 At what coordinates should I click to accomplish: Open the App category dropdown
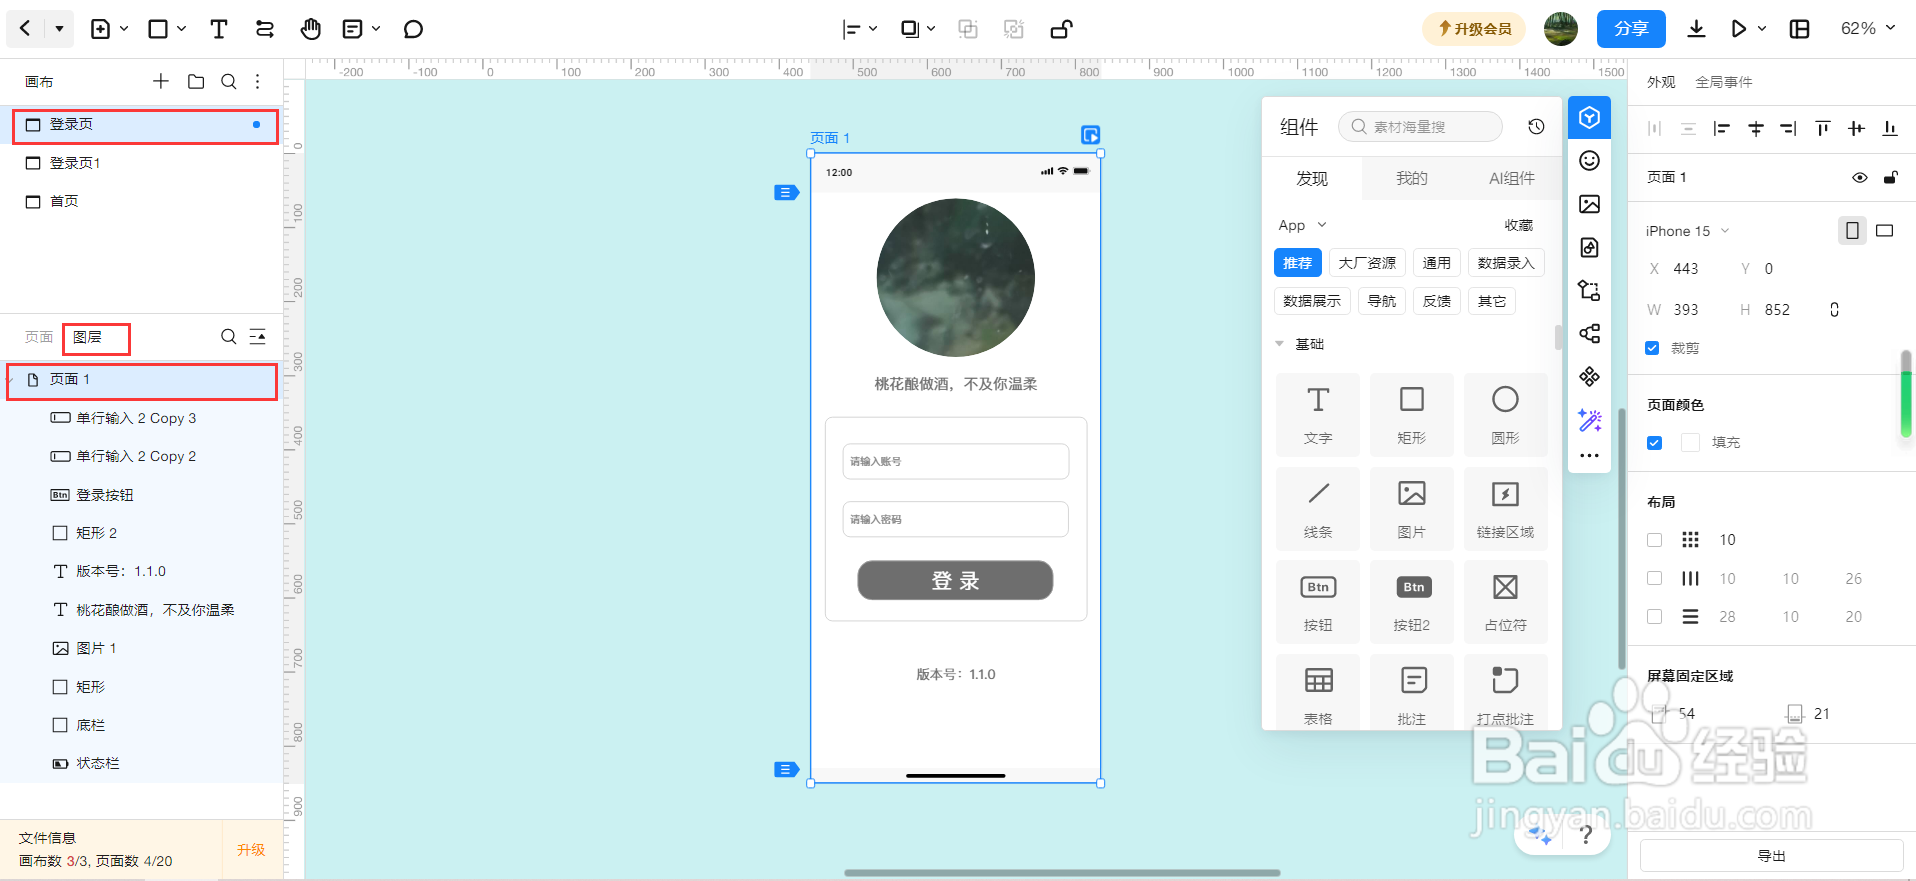click(1302, 225)
